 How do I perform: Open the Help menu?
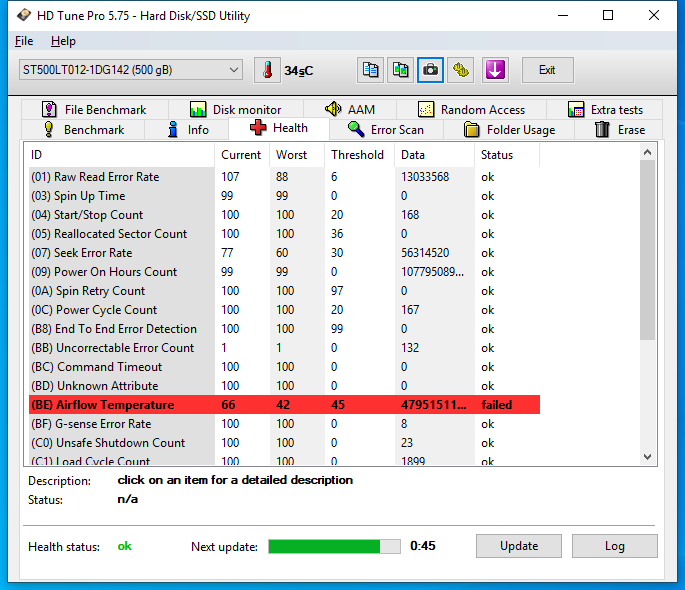(63, 41)
